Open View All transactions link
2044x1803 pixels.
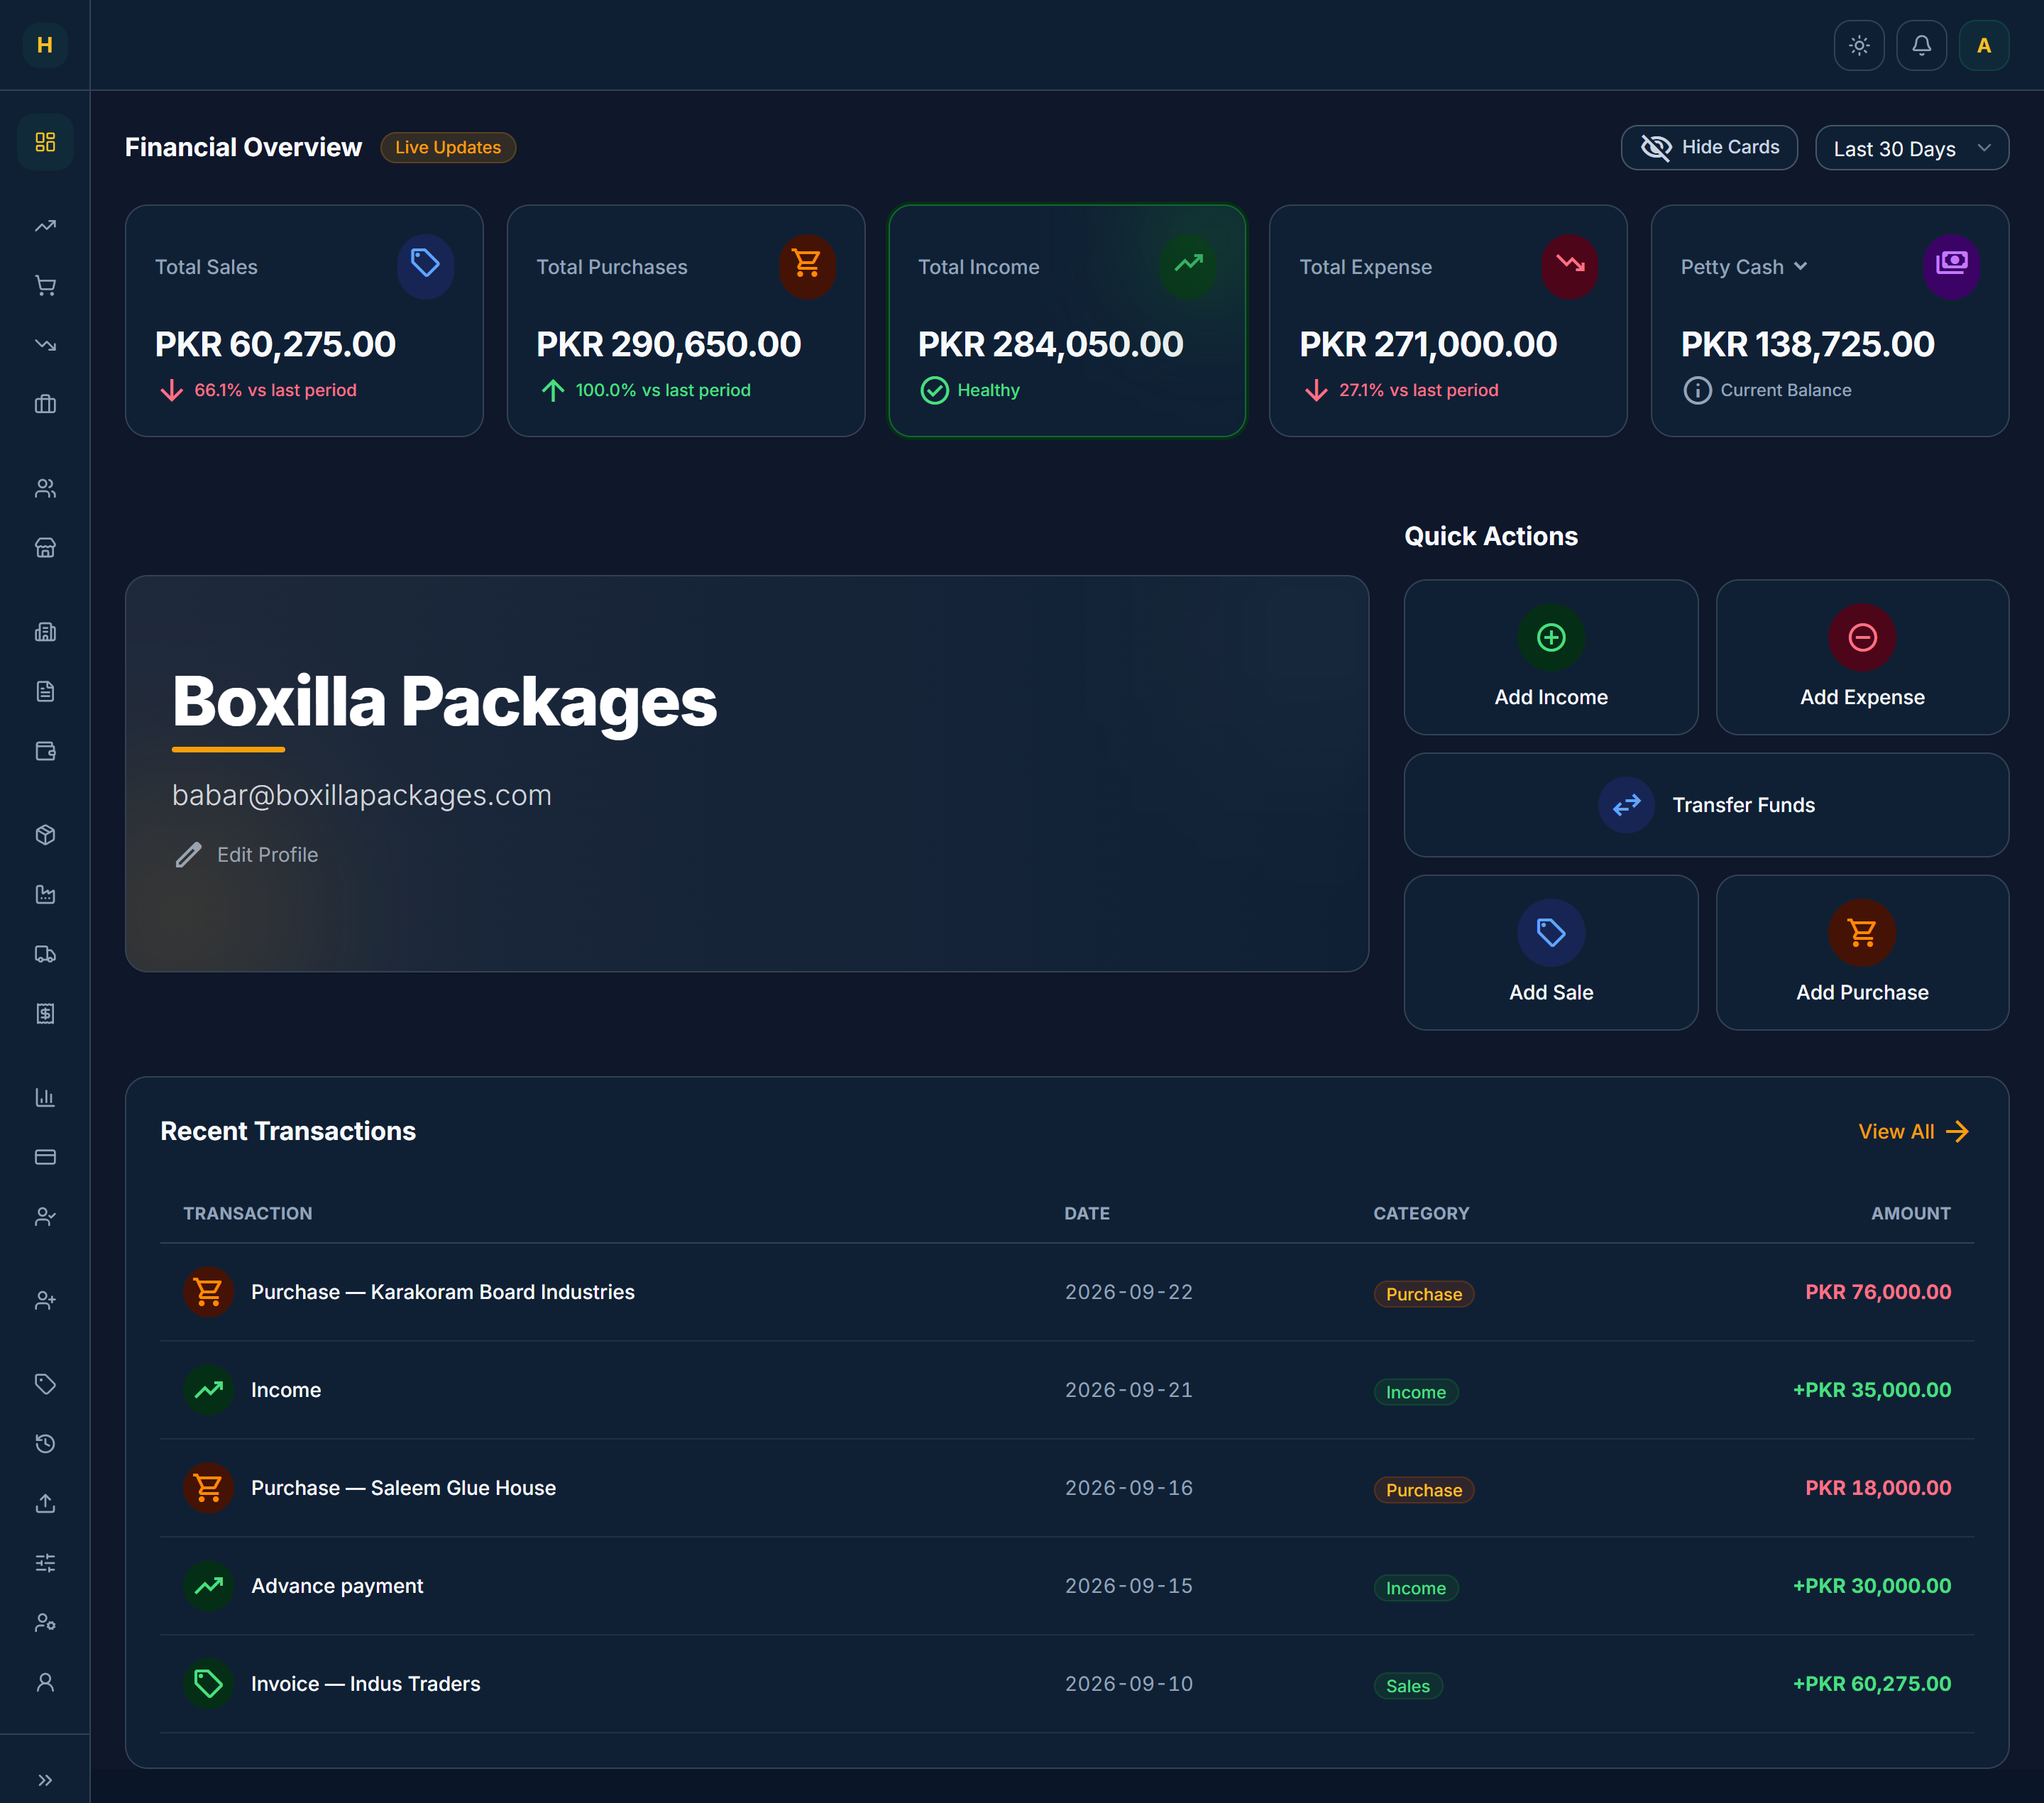pyautogui.click(x=1914, y=1131)
